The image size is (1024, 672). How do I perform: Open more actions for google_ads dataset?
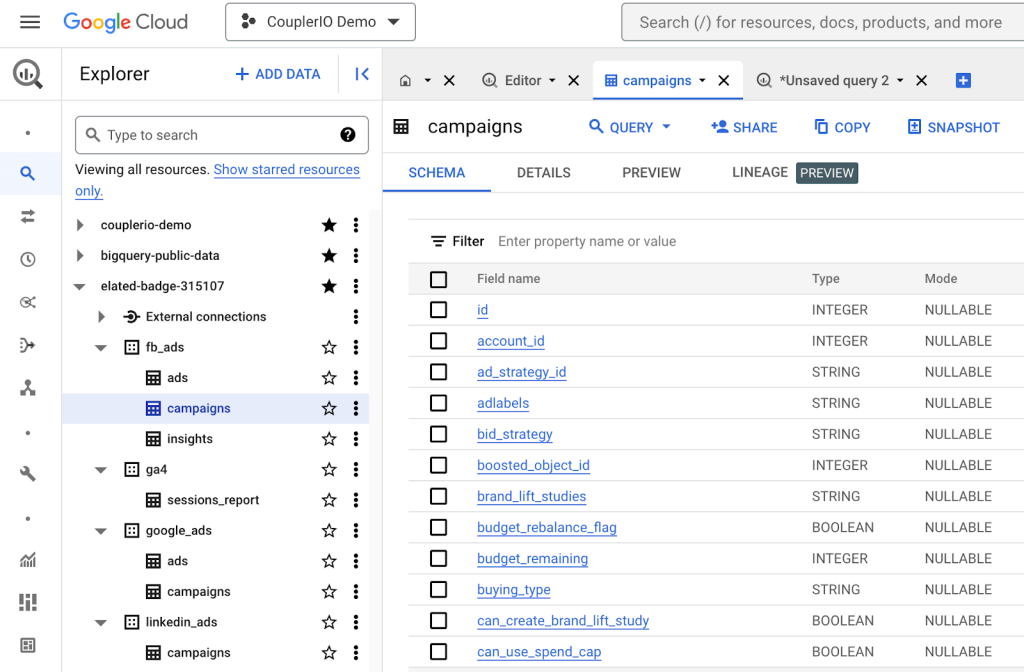pyautogui.click(x=356, y=530)
